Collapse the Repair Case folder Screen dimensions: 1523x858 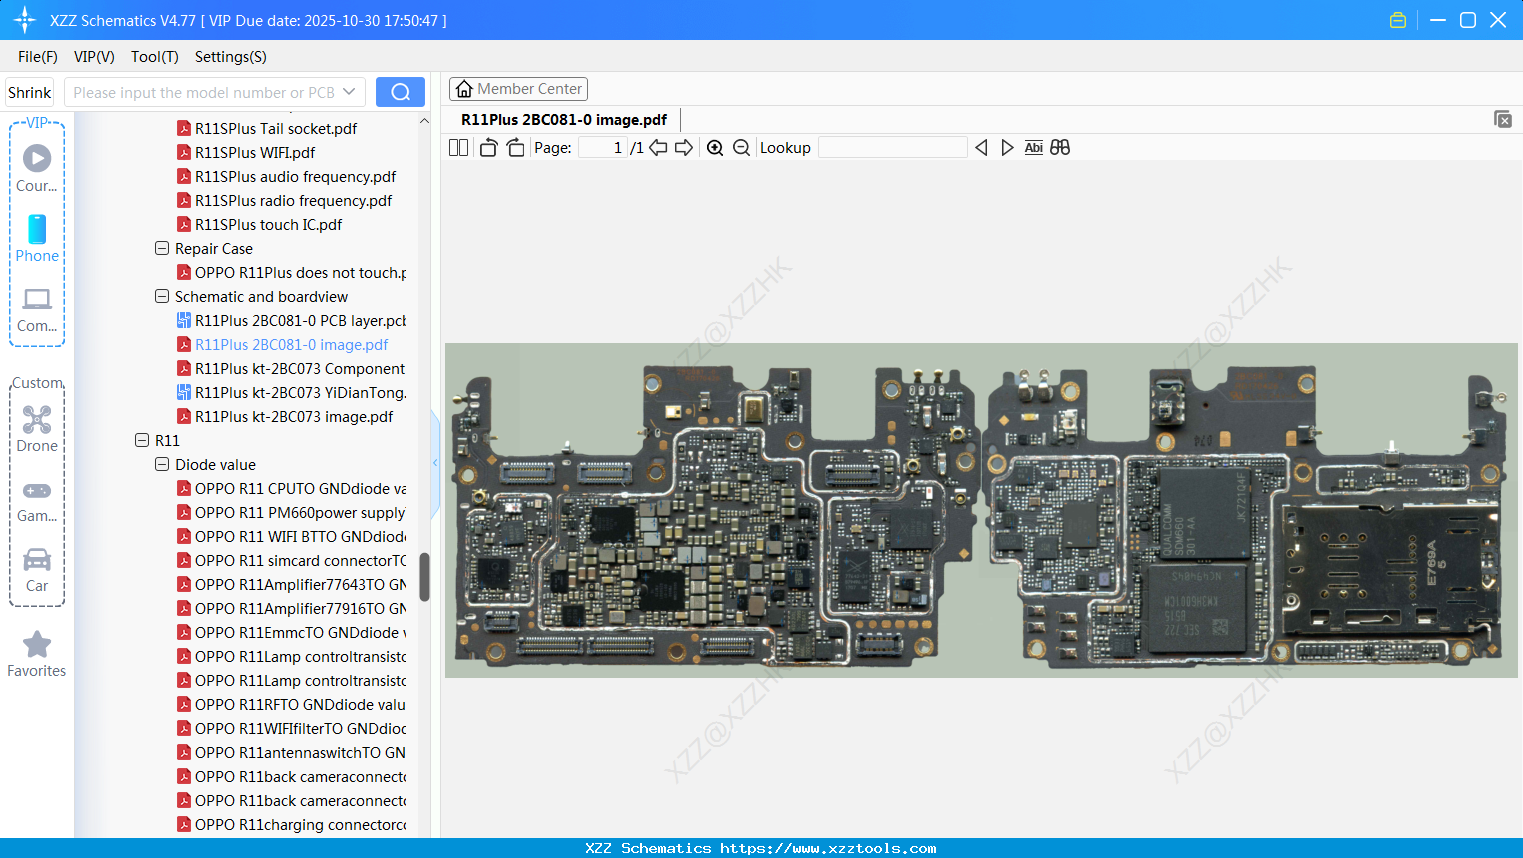click(x=162, y=249)
